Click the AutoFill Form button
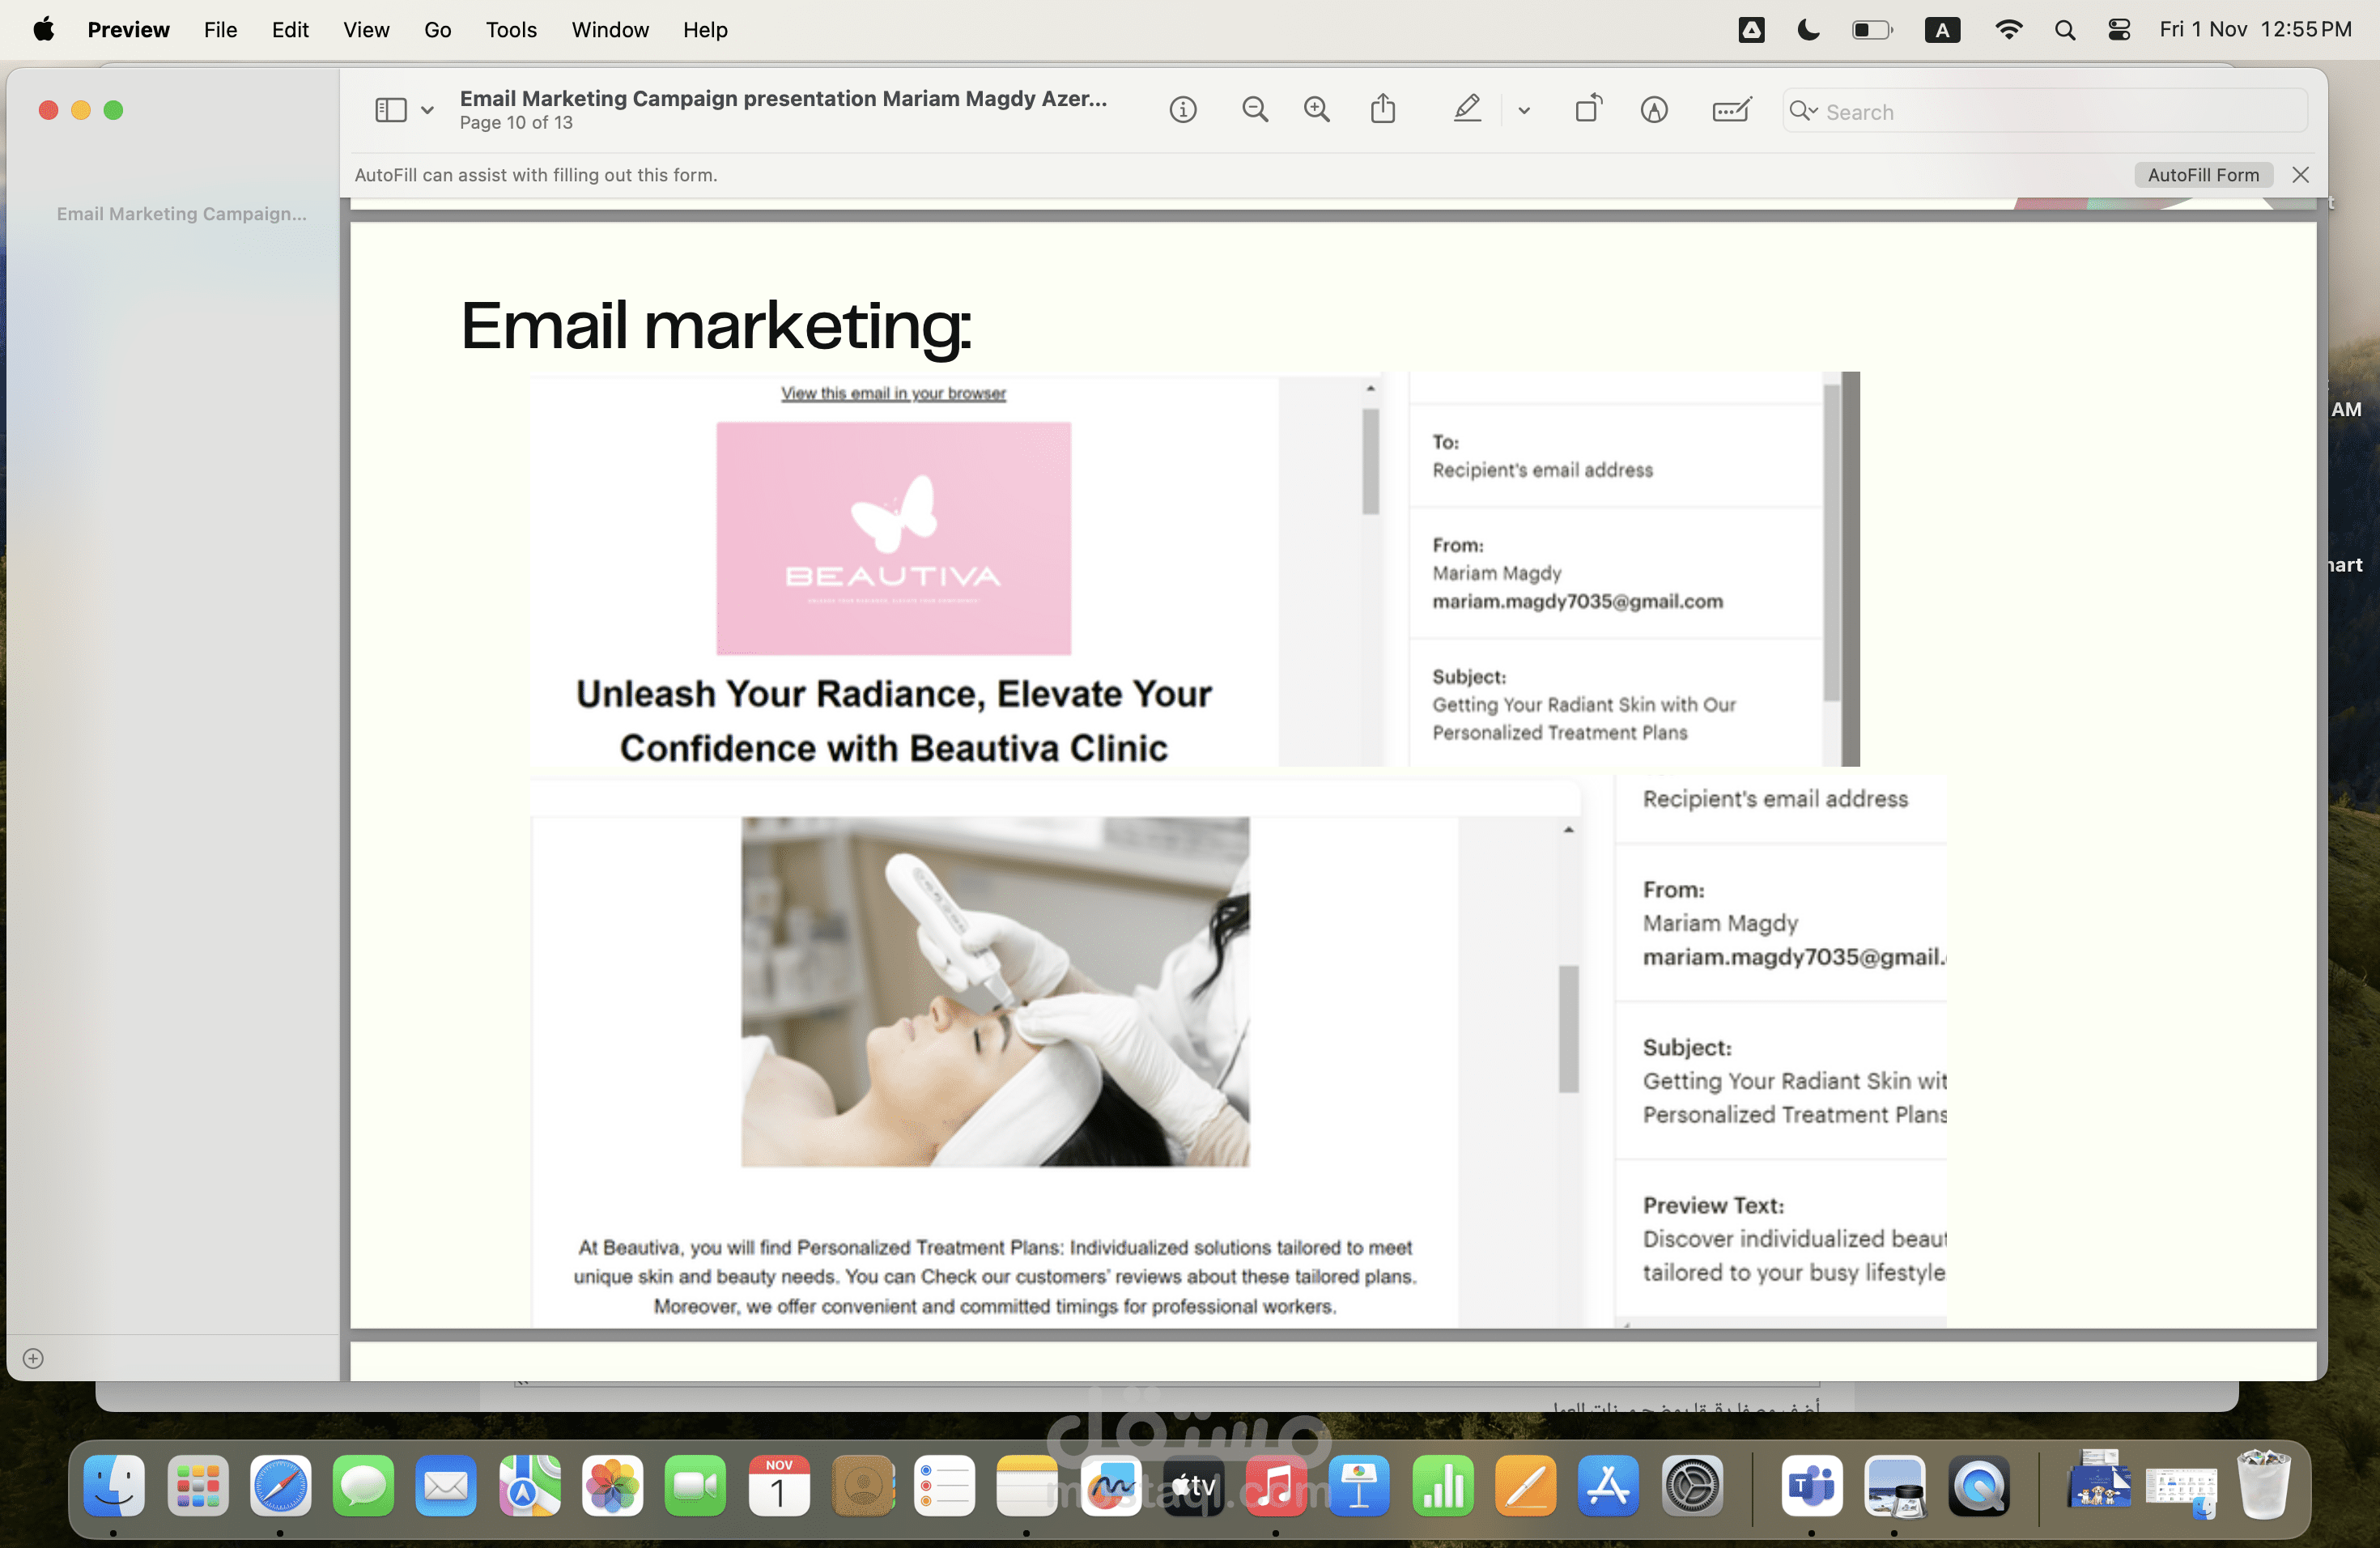2380x1548 pixels. pos(2203,175)
